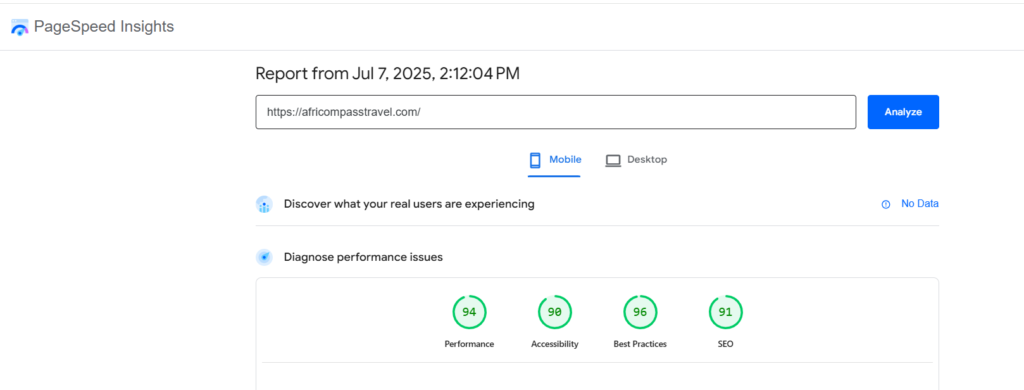Click the URL input field with africompasstravel.com

pyautogui.click(x=555, y=112)
